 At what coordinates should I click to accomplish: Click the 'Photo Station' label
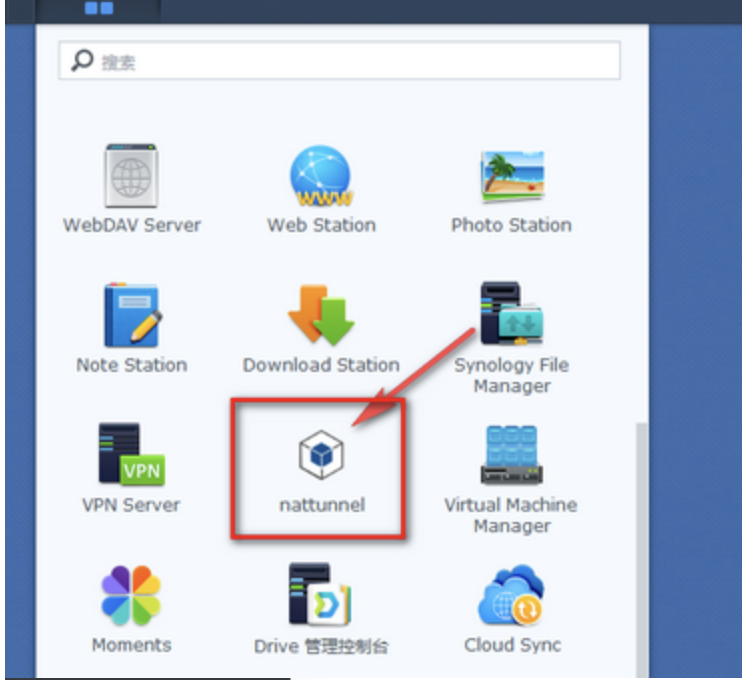pos(512,225)
